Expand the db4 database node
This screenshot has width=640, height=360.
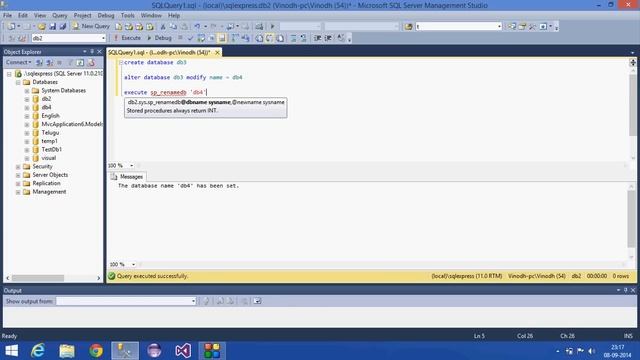[x=27, y=107]
